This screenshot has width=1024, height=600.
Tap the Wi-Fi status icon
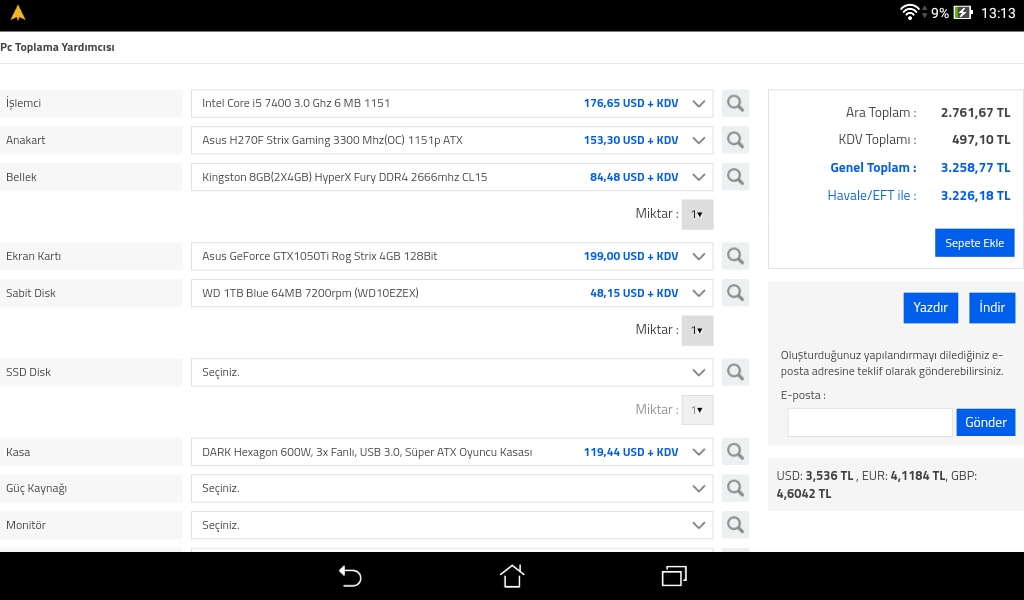(909, 12)
